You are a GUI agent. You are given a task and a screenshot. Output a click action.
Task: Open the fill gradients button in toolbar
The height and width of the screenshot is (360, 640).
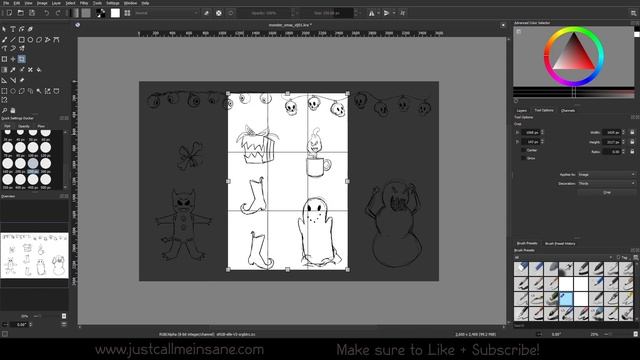[74, 13]
